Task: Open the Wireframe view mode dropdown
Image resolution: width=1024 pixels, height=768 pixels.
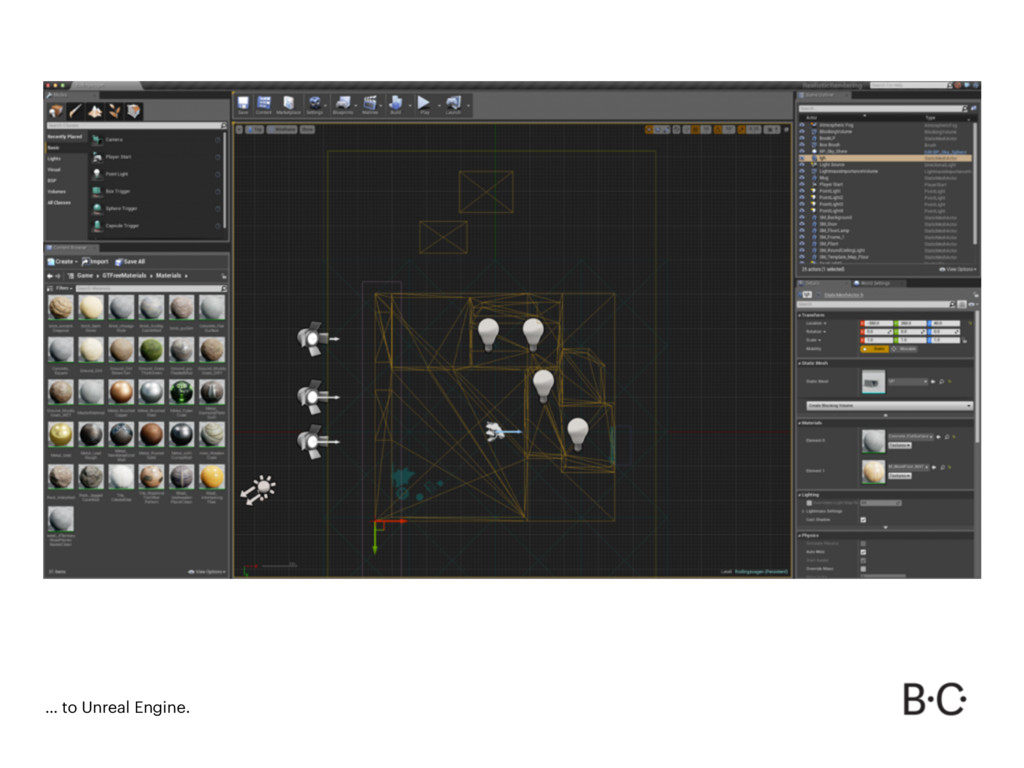Action: pyautogui.click(x=282, y=130)
